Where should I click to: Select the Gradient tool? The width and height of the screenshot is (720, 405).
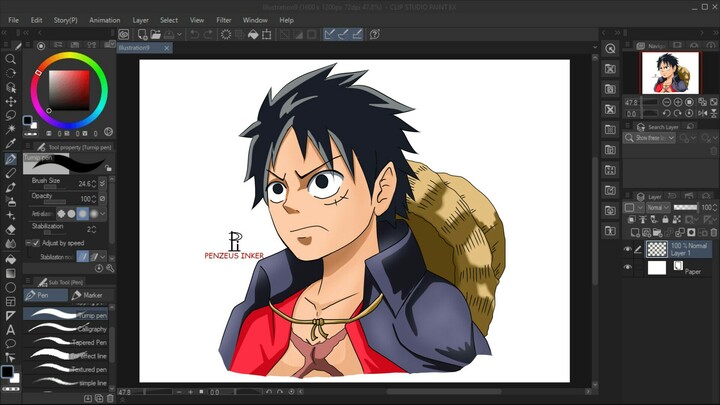10,273
